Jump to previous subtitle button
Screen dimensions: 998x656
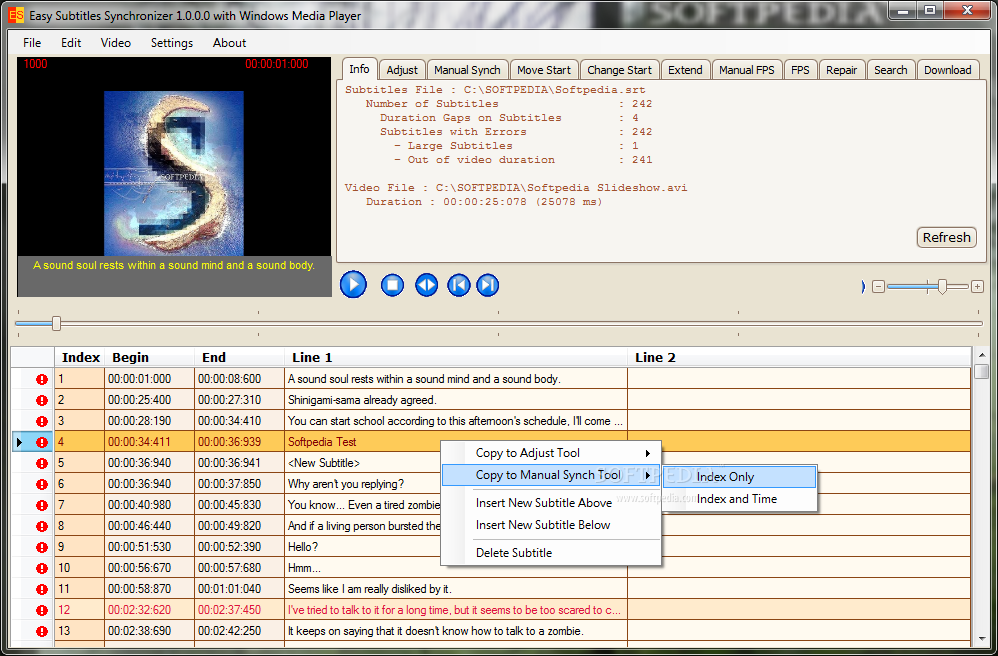pos(458,284)
